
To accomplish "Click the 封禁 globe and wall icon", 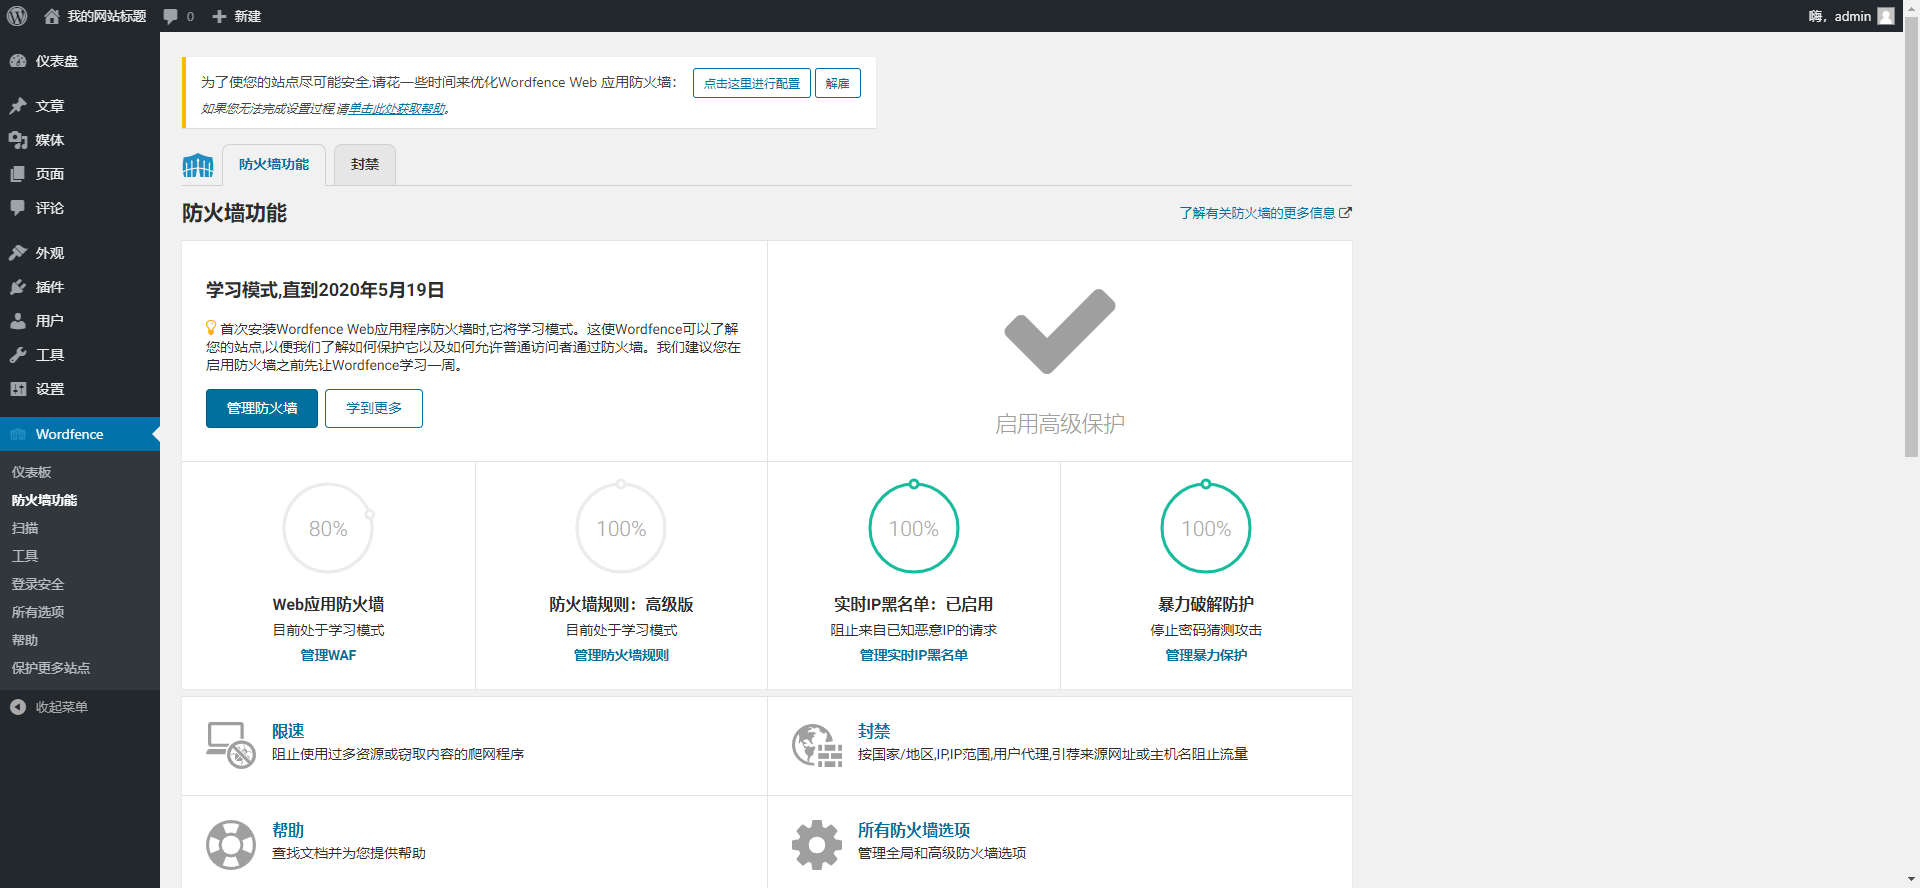I will [817, 745].
